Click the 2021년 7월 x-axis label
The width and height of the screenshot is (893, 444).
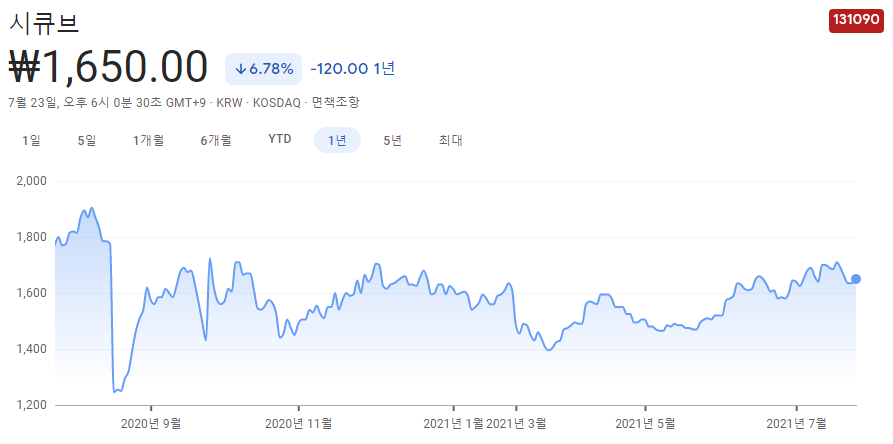click(796, 424)
